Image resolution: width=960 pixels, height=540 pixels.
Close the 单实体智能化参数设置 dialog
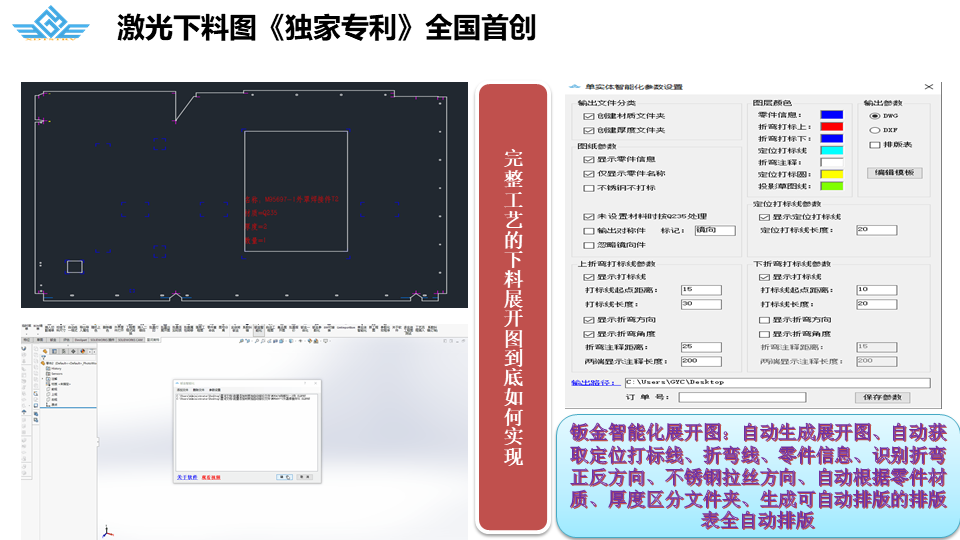click(927, 87)
